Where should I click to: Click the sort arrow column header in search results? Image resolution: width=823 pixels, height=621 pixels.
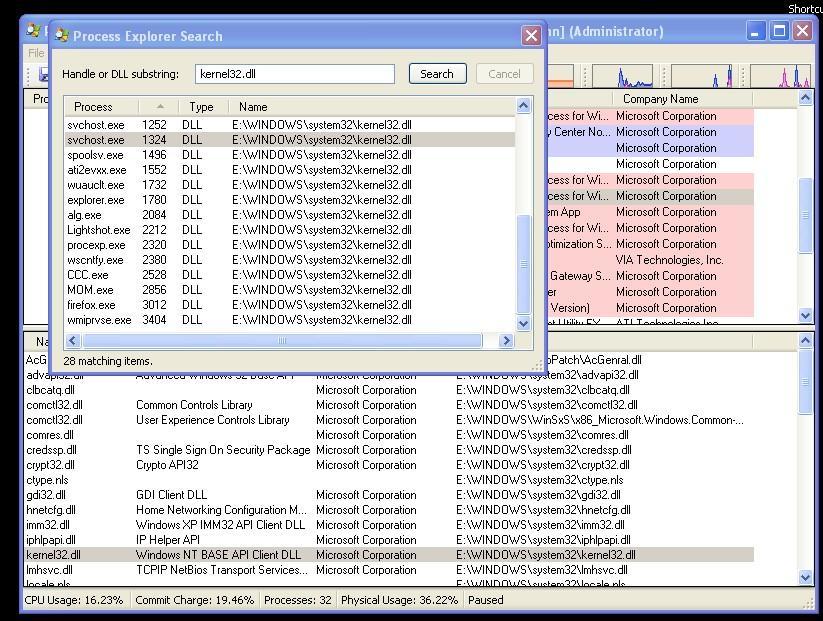point(159,107)
